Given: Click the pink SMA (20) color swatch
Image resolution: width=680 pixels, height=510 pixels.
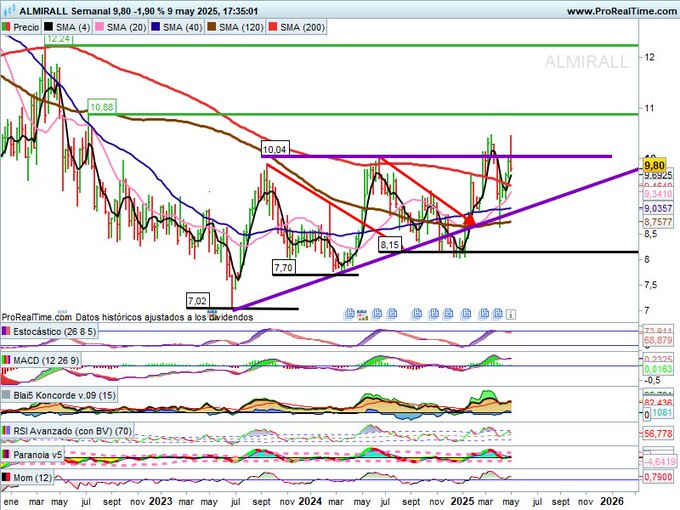Looking at the screenshot, I should (x=100, y=27).
